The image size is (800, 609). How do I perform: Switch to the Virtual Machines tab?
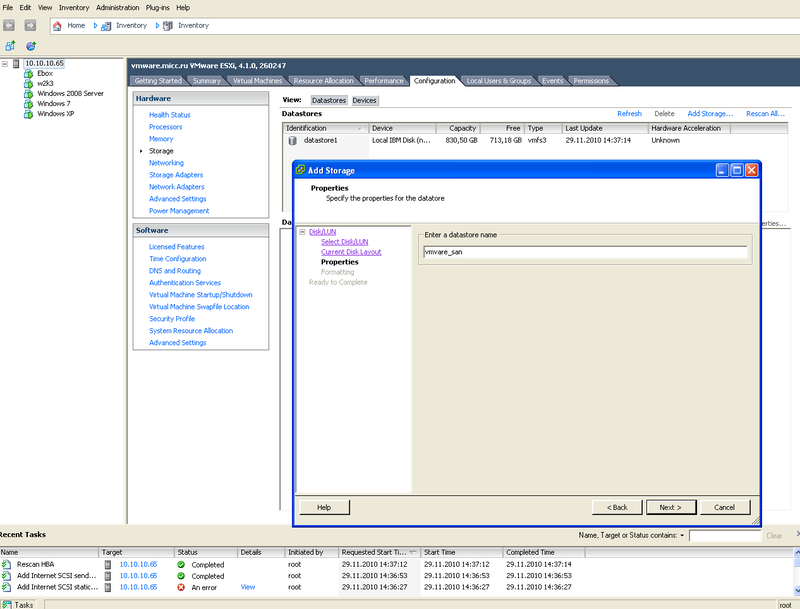[x=257, y=81]
